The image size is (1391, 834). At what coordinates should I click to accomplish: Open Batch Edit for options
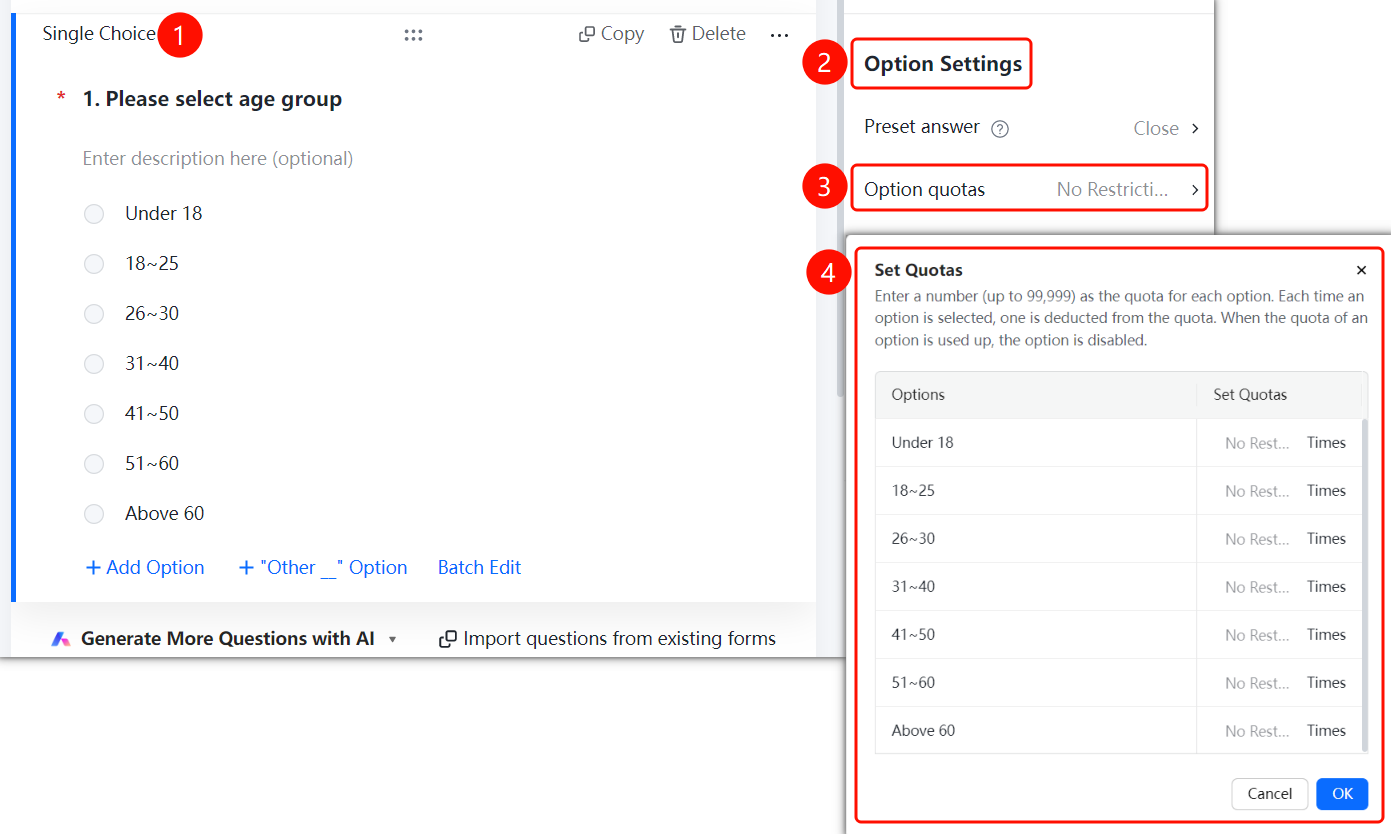[x=480, y=568]
